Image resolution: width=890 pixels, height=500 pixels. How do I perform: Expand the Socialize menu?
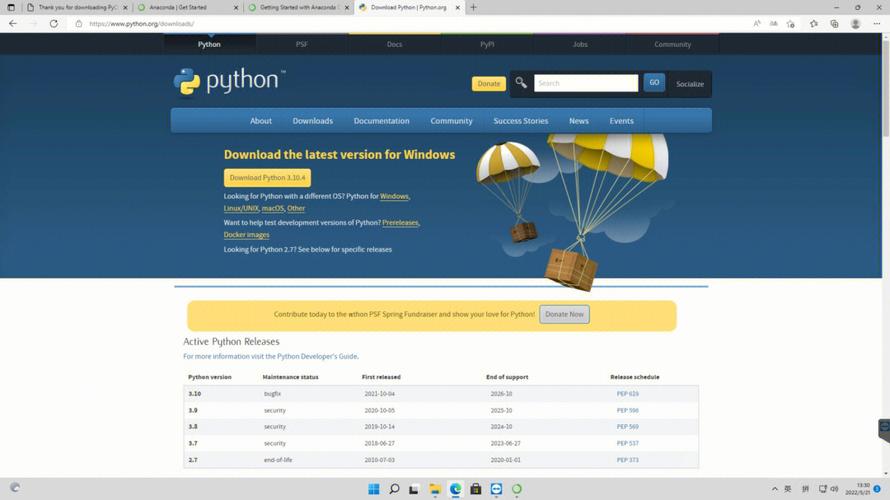click(x=690, y=84)
